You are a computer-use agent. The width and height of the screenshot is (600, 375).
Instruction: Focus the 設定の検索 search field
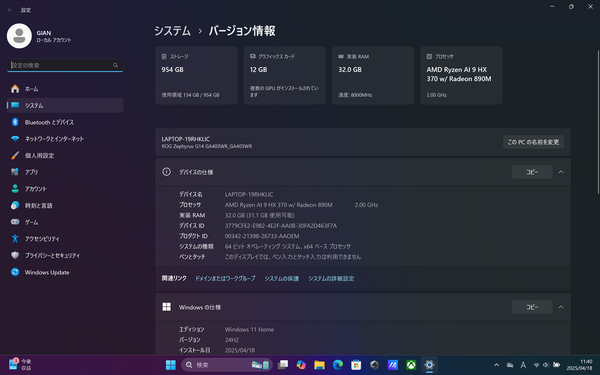click(x=65, y=65)
